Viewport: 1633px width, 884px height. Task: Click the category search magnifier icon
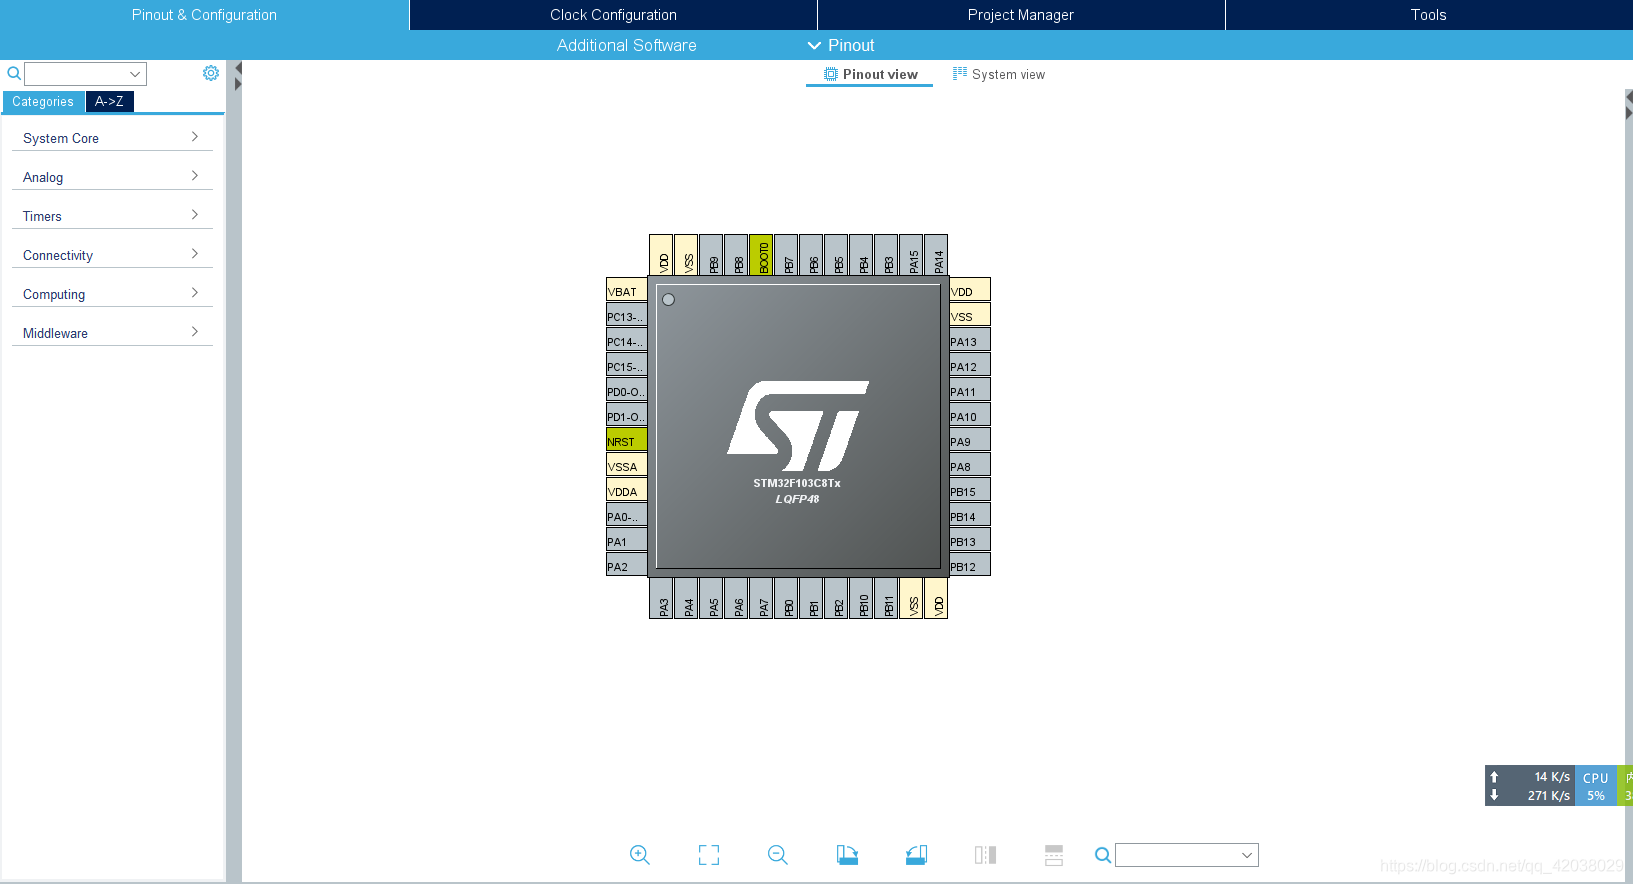(14, 73)
